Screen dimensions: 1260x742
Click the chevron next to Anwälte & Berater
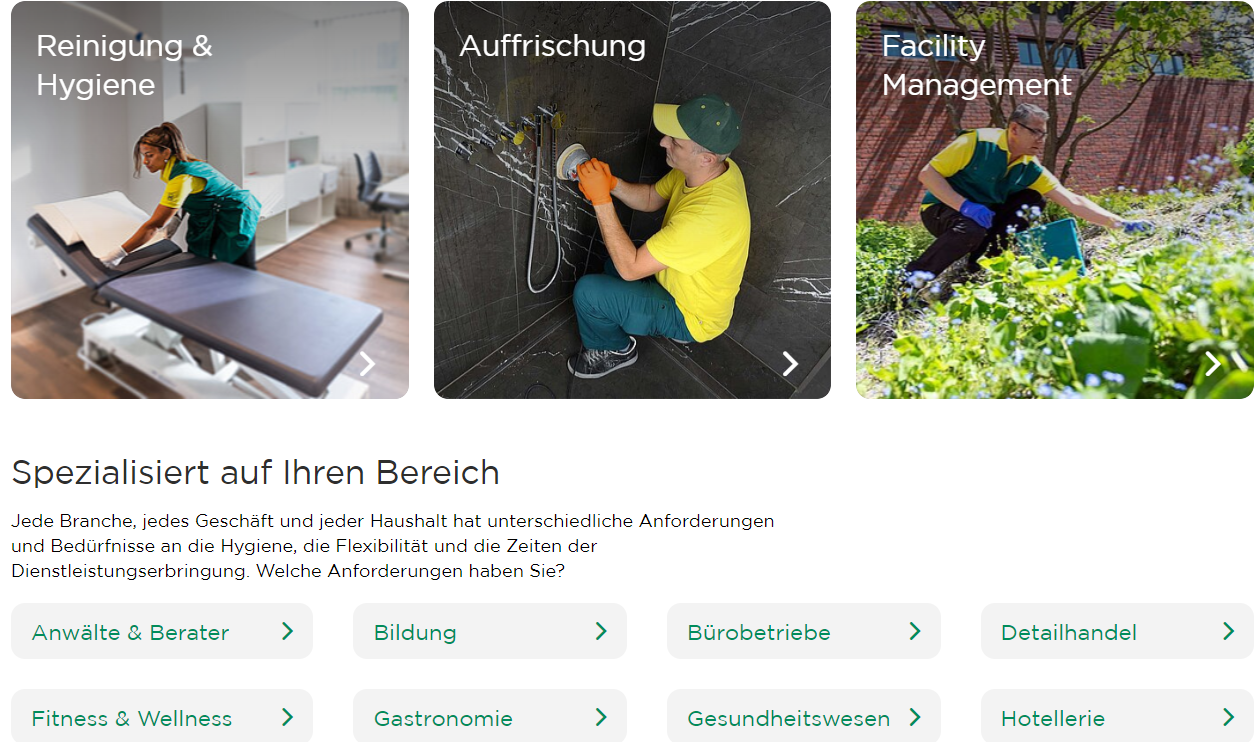(287, 631)
